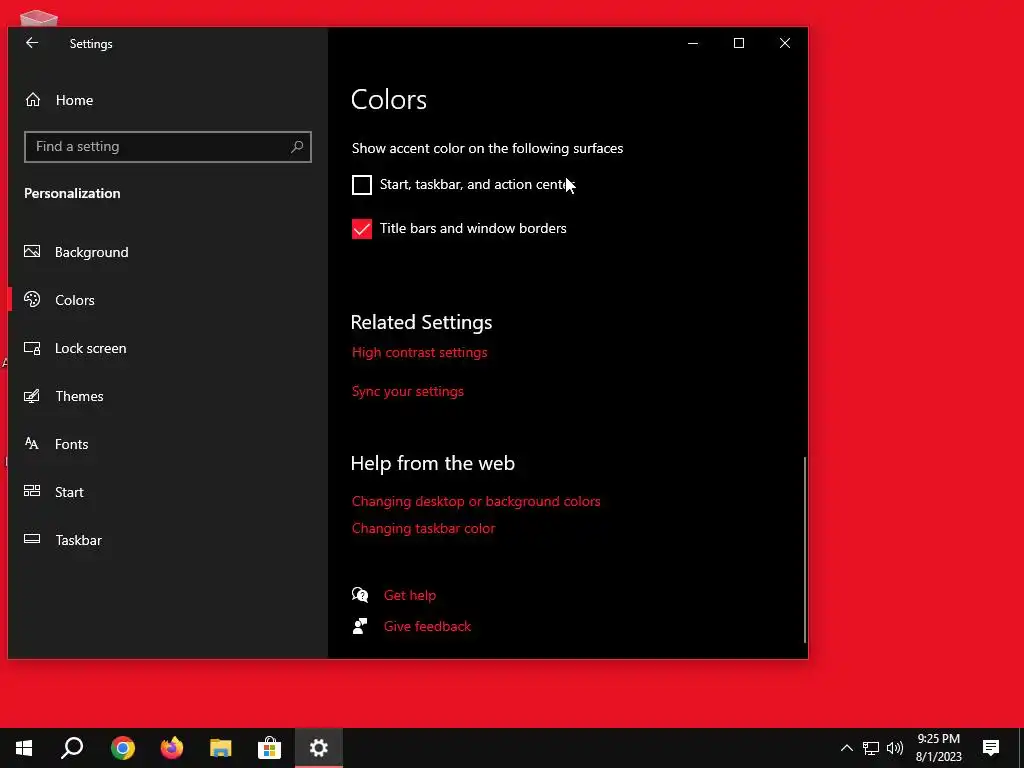Open network status tray icon
The width and height of the screenshot is (1024, 768).
pyautogui.click(x=871, y=748)
